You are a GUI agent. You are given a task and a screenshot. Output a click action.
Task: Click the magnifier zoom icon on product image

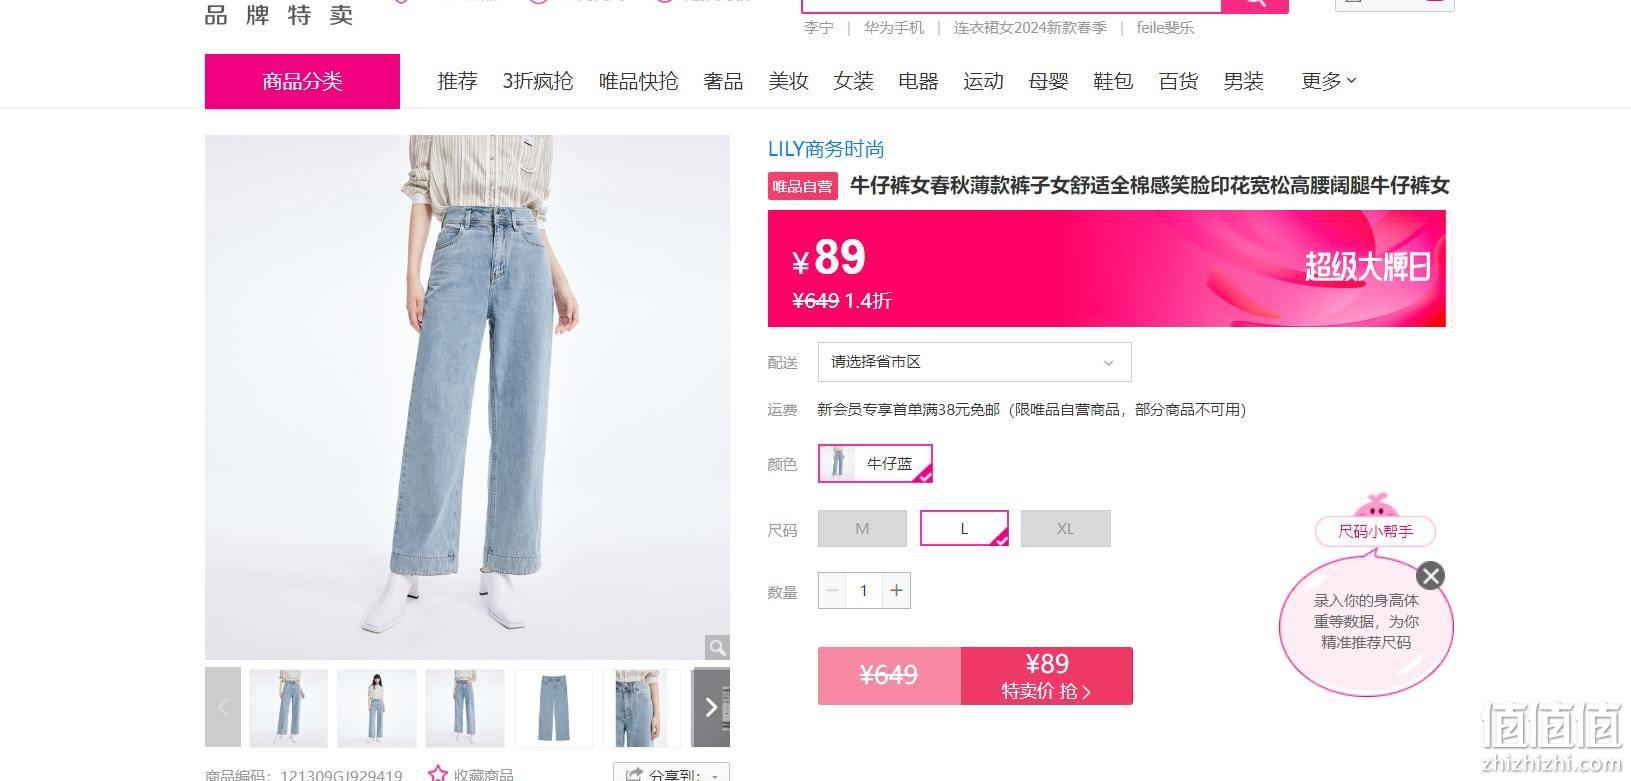717,647
